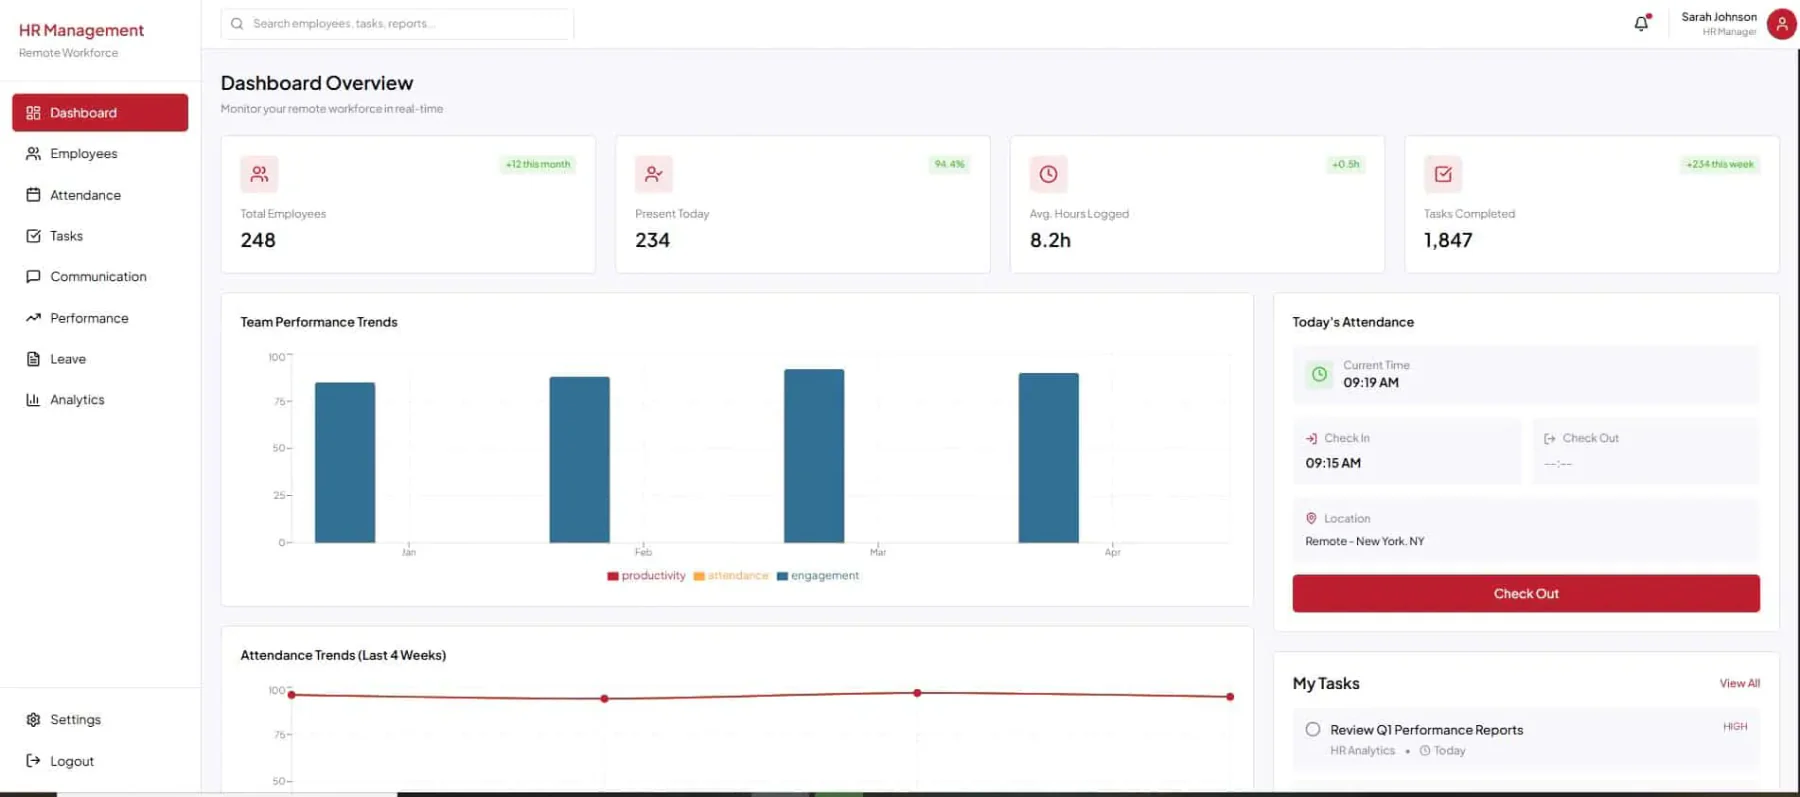
Task: Click the current time "09:19 AM"
Action: (x=1371, y=383)
